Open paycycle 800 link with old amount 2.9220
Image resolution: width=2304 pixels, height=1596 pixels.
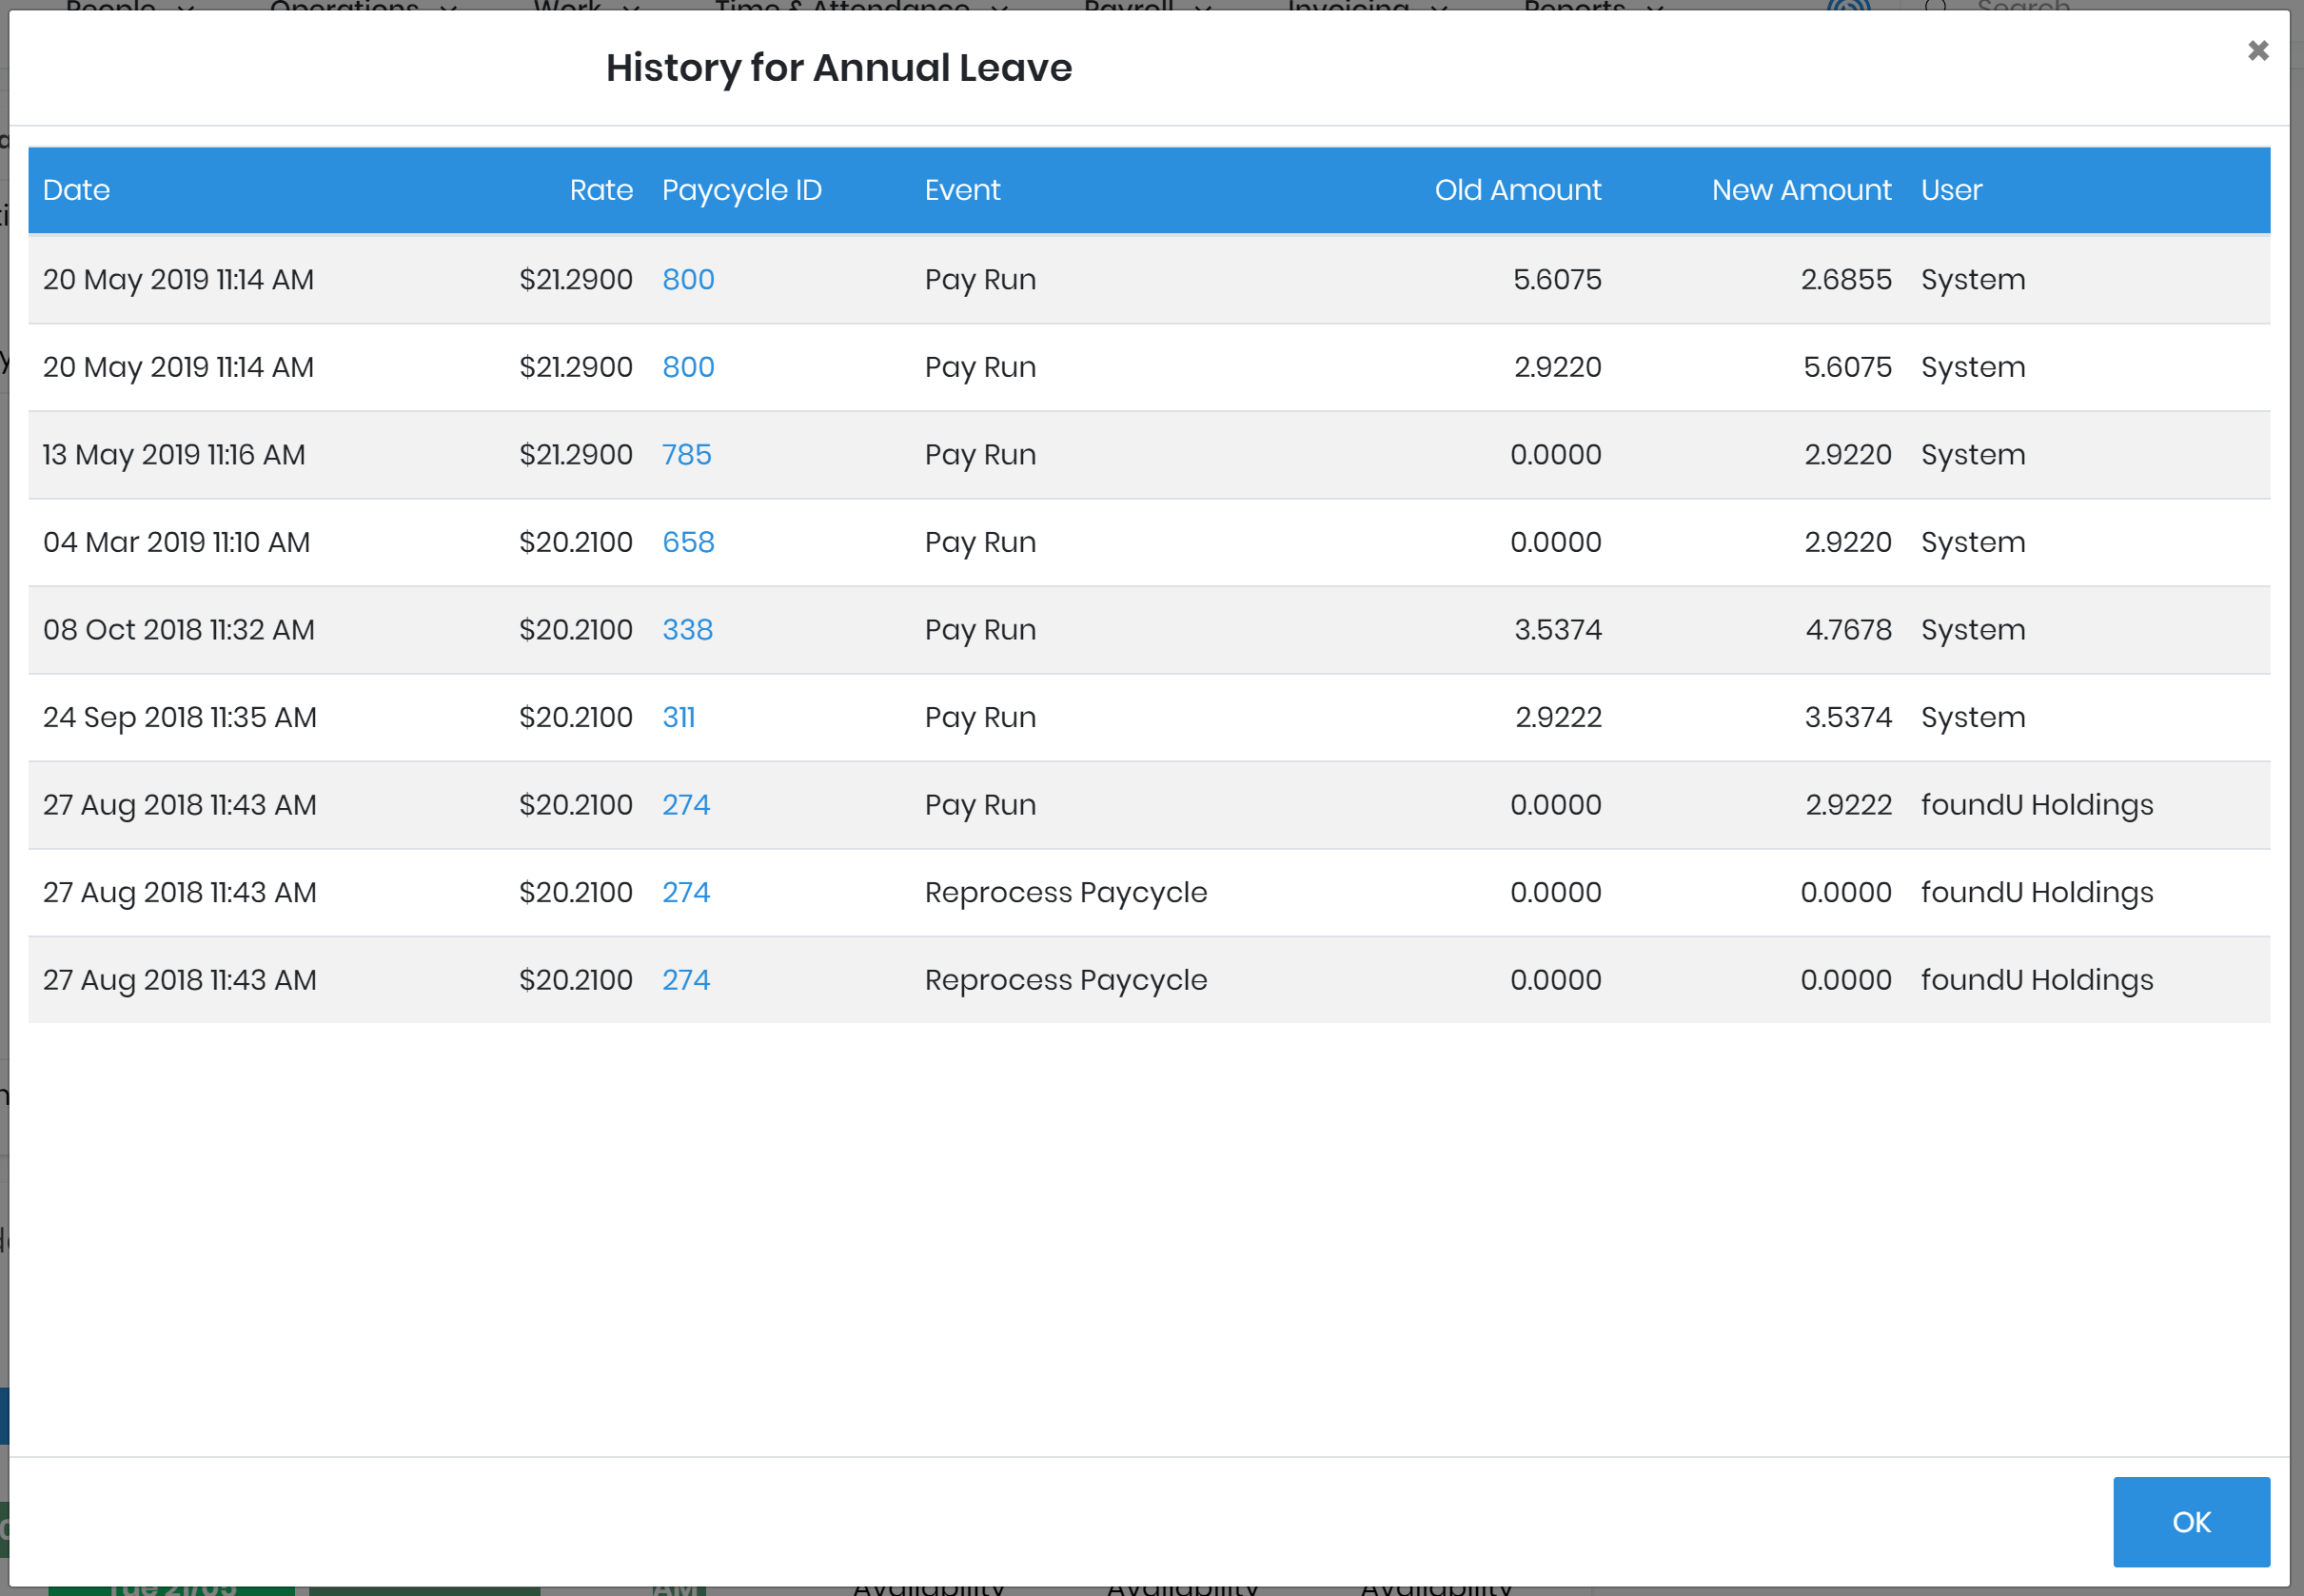(688, 367)
